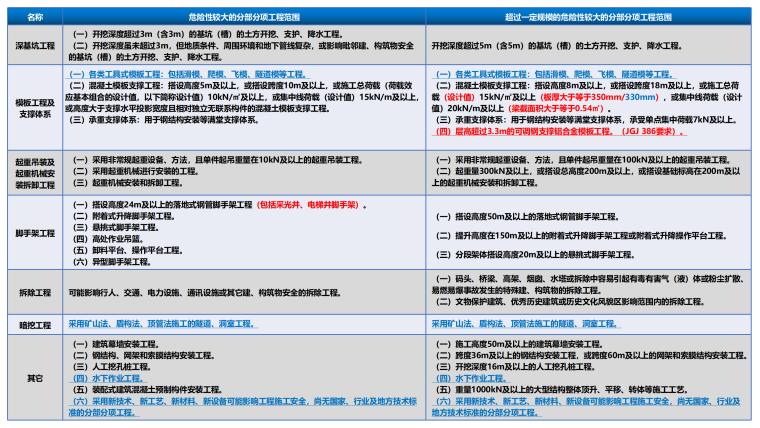This screenshot has width=760, height=428.
Task: Select the 拆除工程 row label
Action: [x=34, y=294]
